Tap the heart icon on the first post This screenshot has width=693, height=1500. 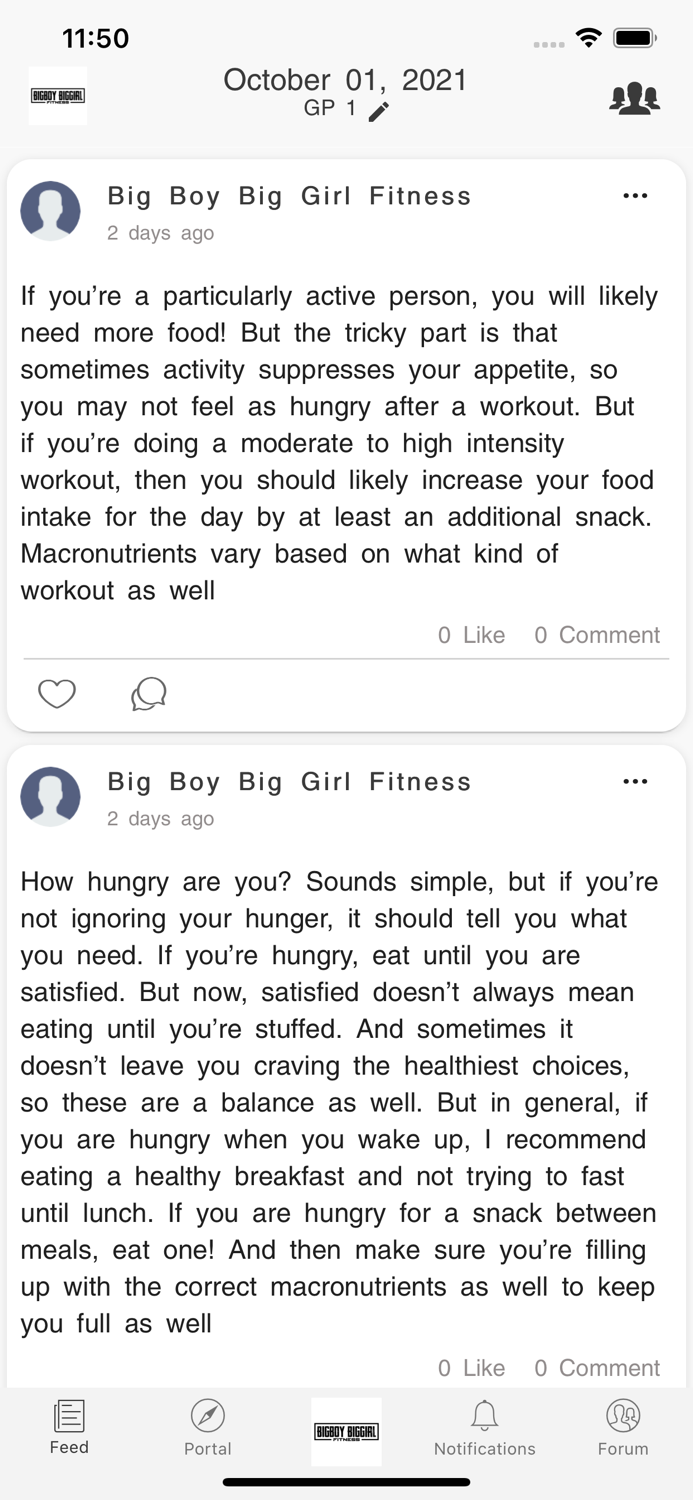[57, 693]
